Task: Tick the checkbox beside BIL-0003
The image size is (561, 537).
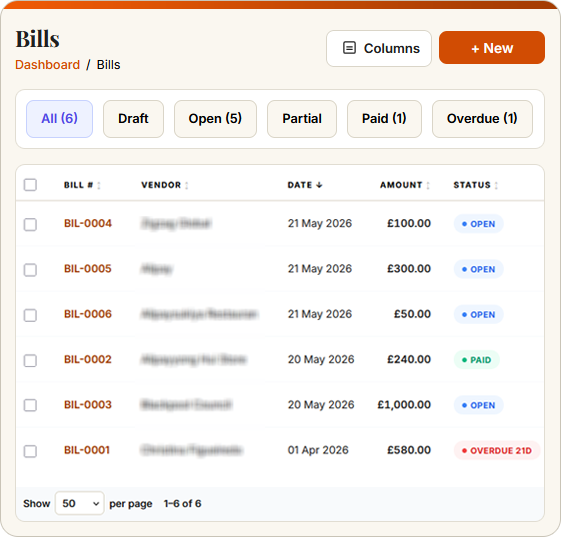Action: click(30, 405)
